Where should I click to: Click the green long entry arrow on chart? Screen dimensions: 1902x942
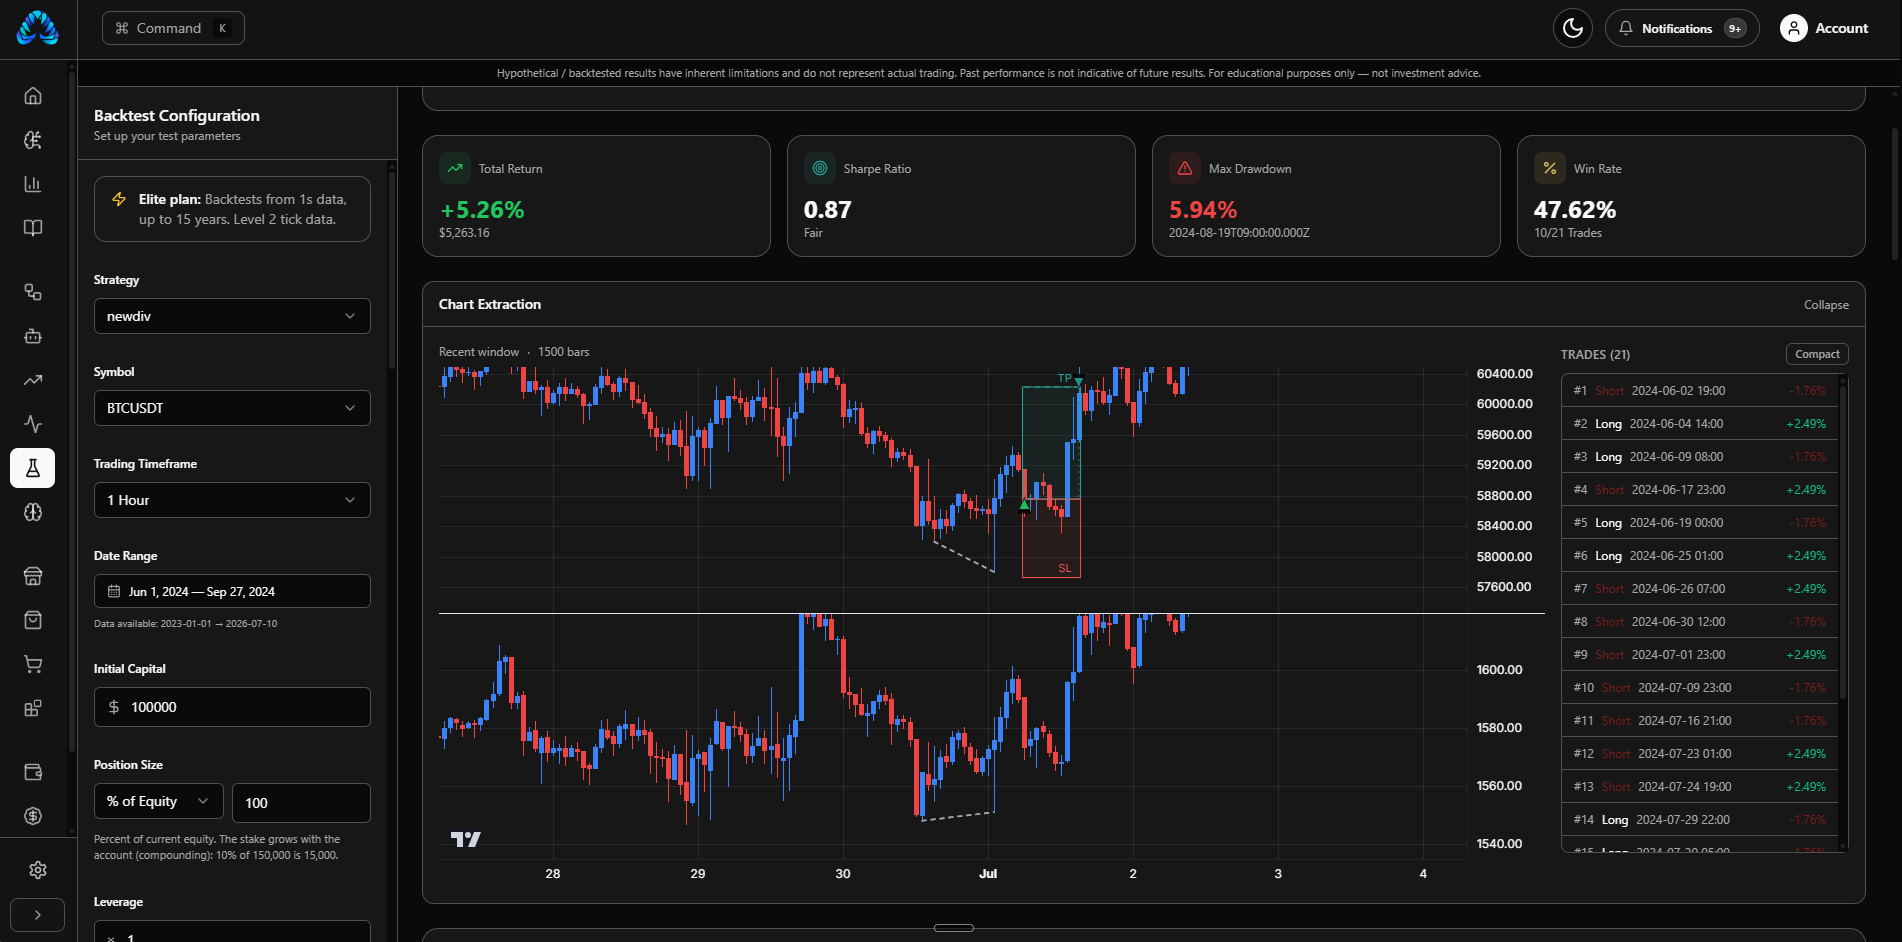pos(1024,505)
